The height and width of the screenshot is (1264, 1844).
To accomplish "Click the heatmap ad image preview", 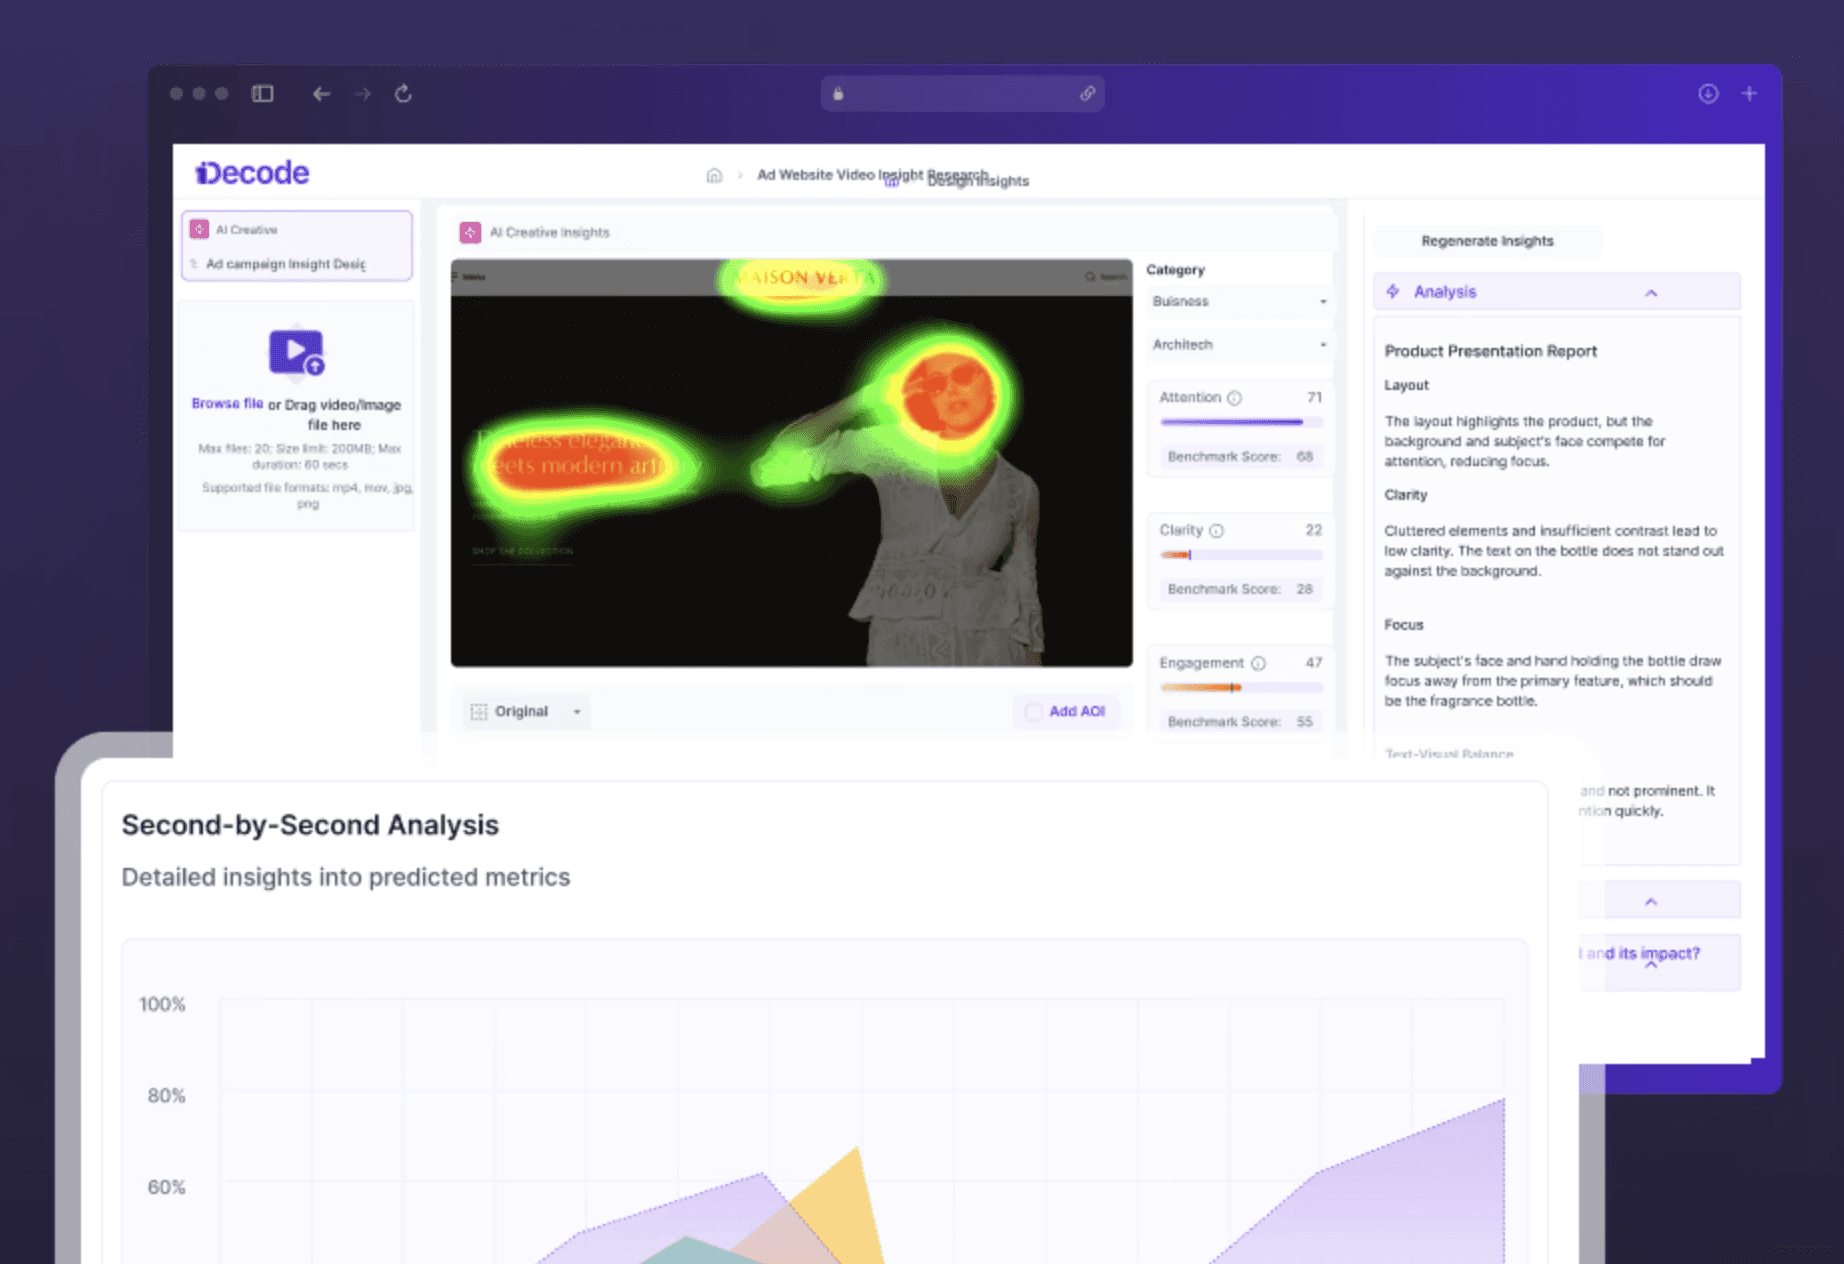I will pos(791,463).
